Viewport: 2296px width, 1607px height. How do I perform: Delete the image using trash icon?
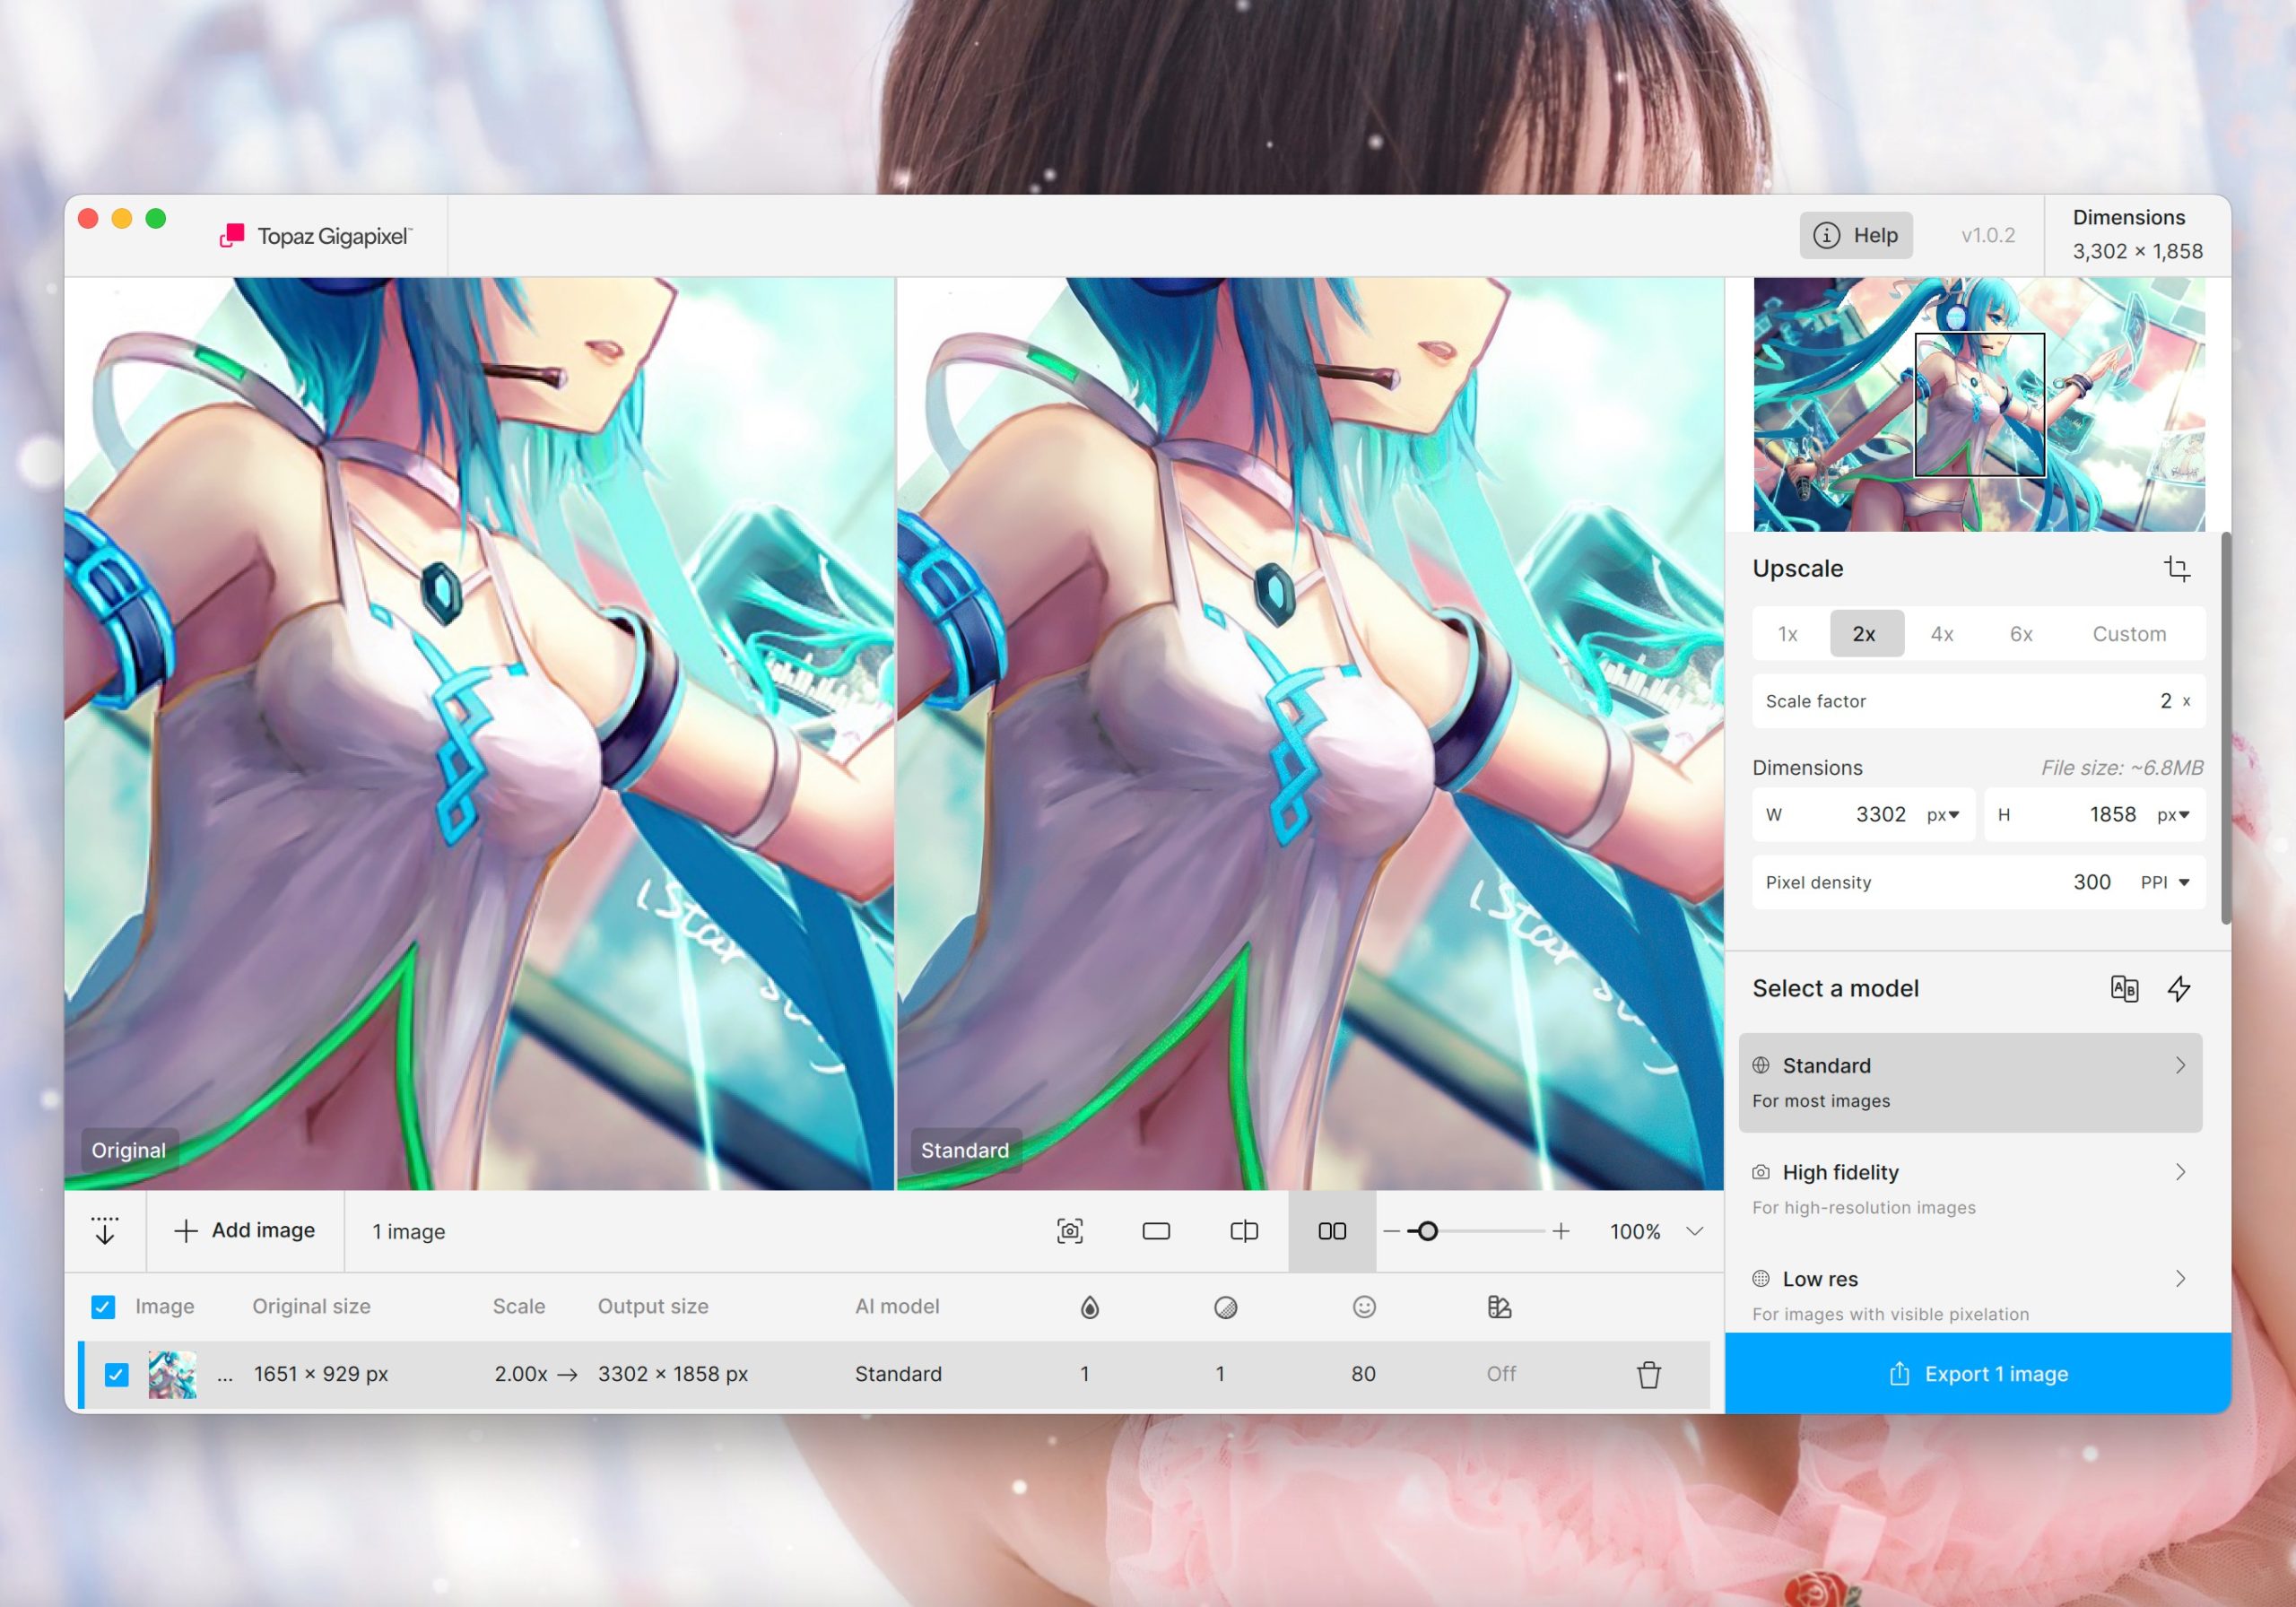click(1648, 1374)
